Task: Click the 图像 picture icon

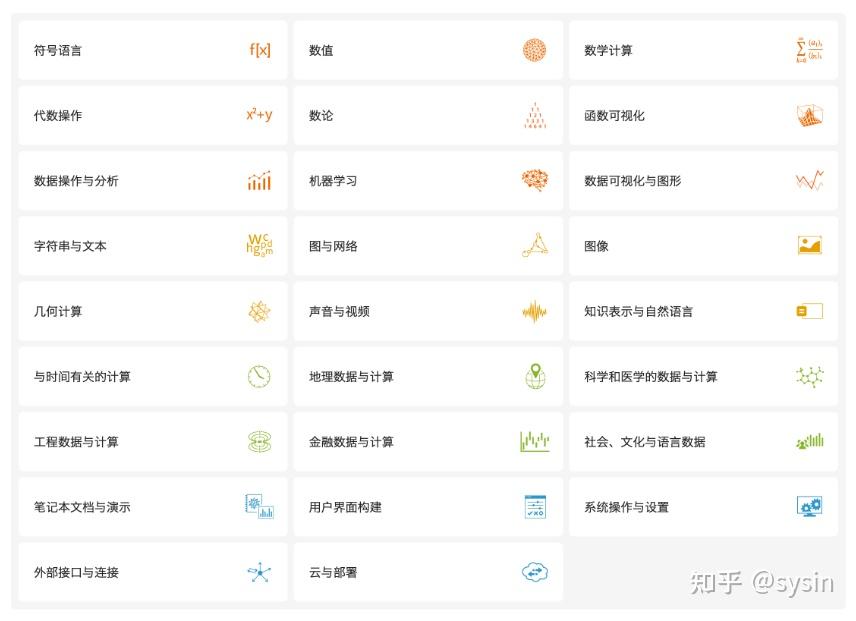Action: 808,245
